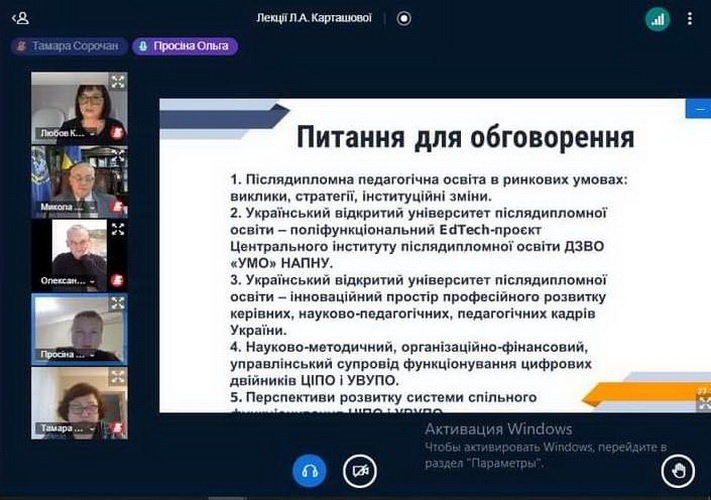Viewport: 711px width, 500px height.
Task: Make Тамара webcam fullscreen
Action: 118,376
